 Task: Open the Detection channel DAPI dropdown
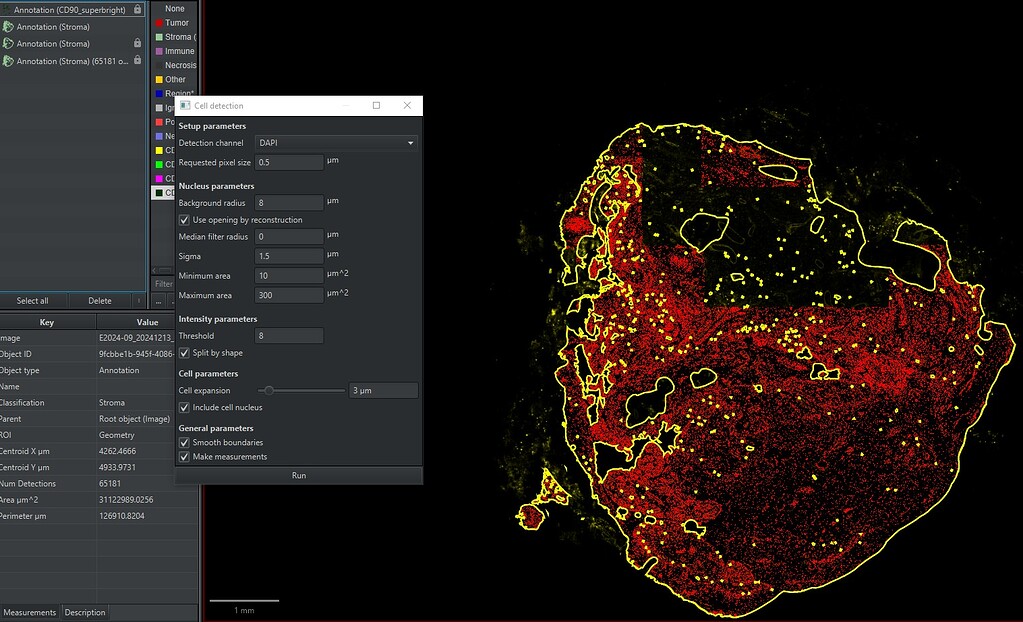pyautogui.click(x=410, y=142)
